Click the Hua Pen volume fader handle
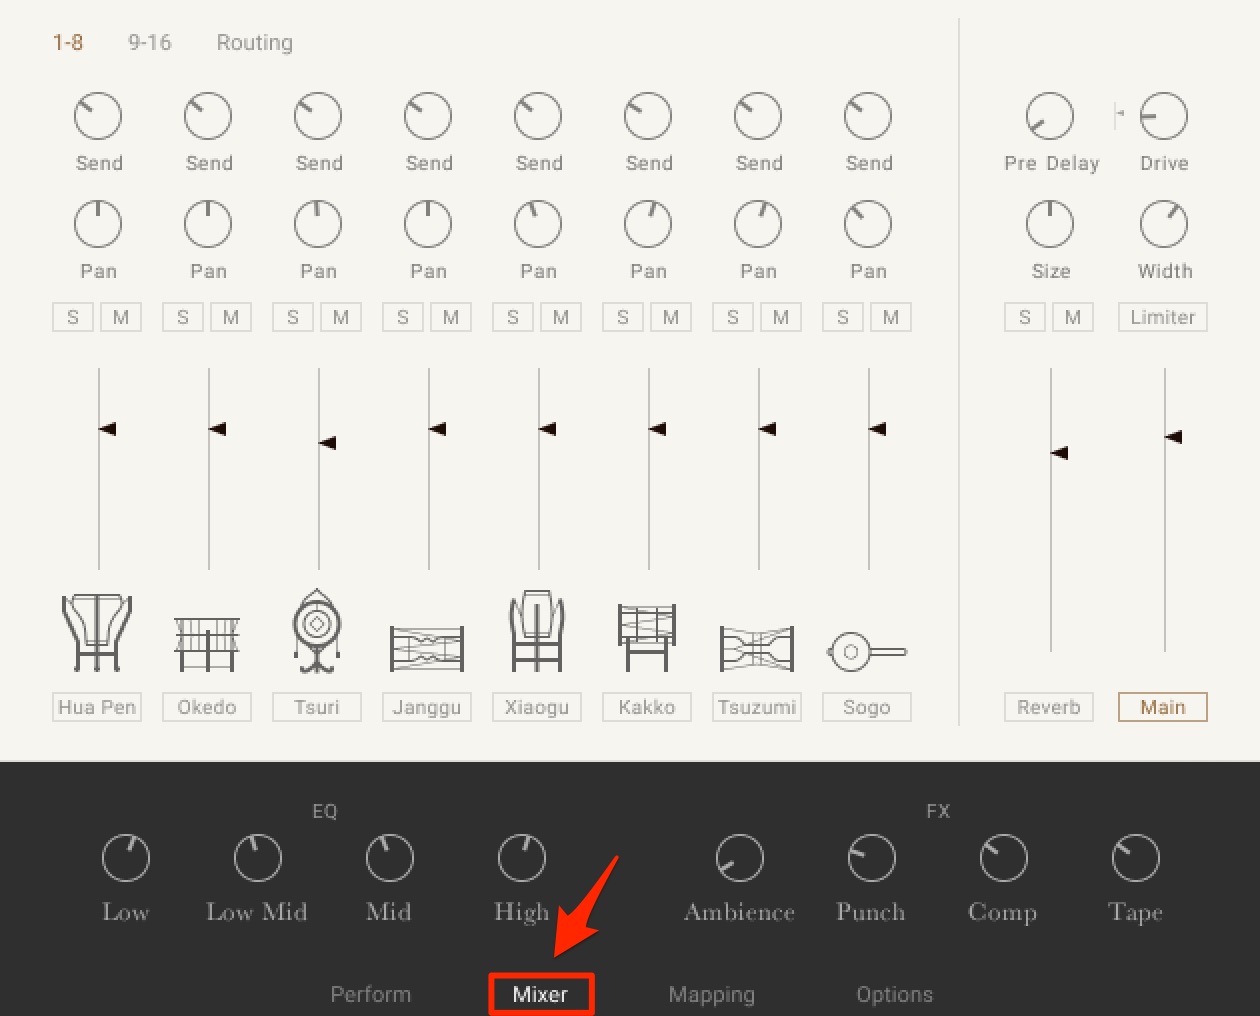The image size is (1260, 1016). (x=108, y=429)
